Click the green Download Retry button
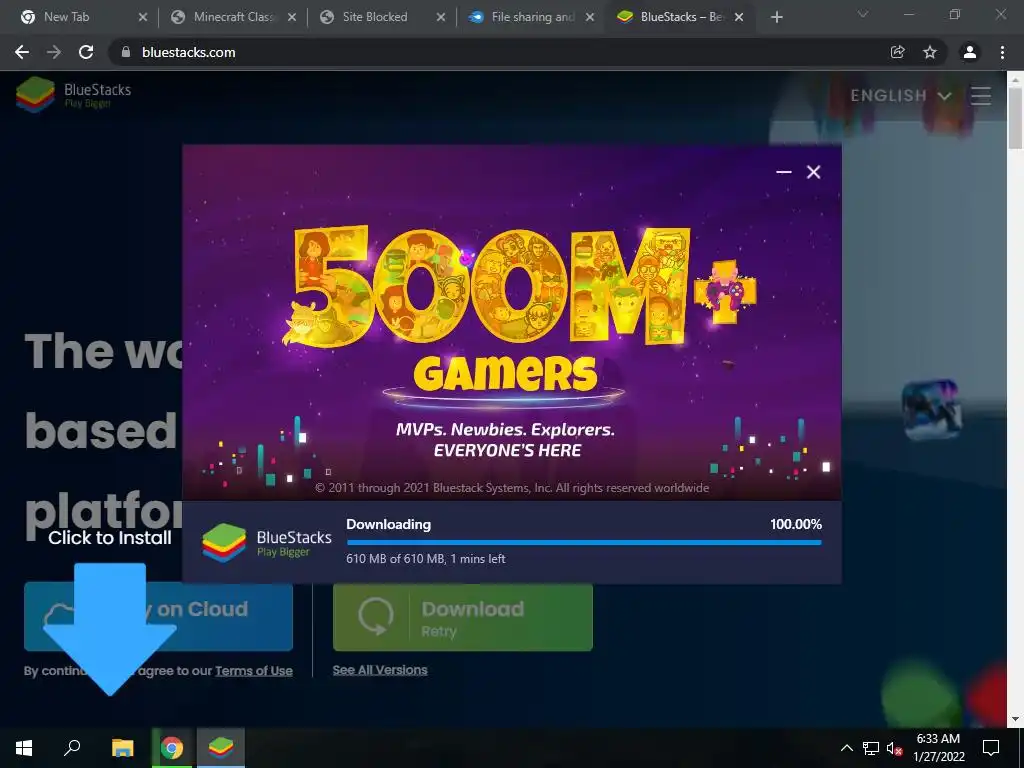1024x768 pixels. coord(462,617)
